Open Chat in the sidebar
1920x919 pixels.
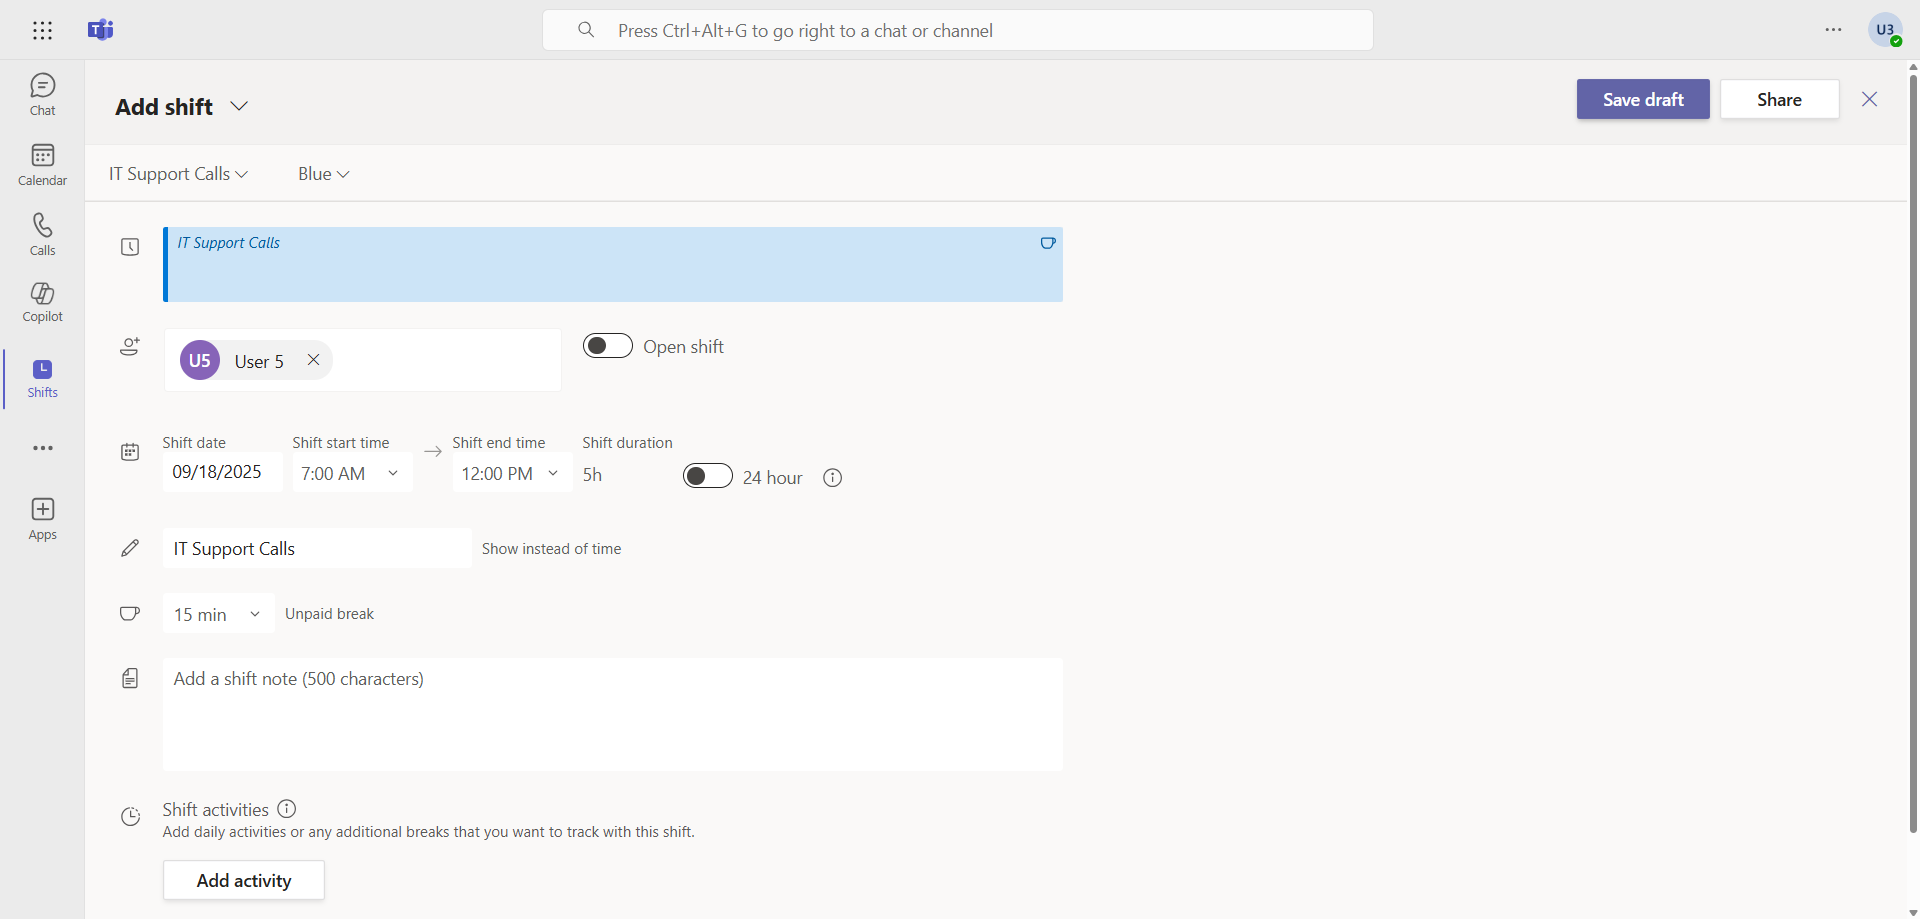tap(42, 94)
